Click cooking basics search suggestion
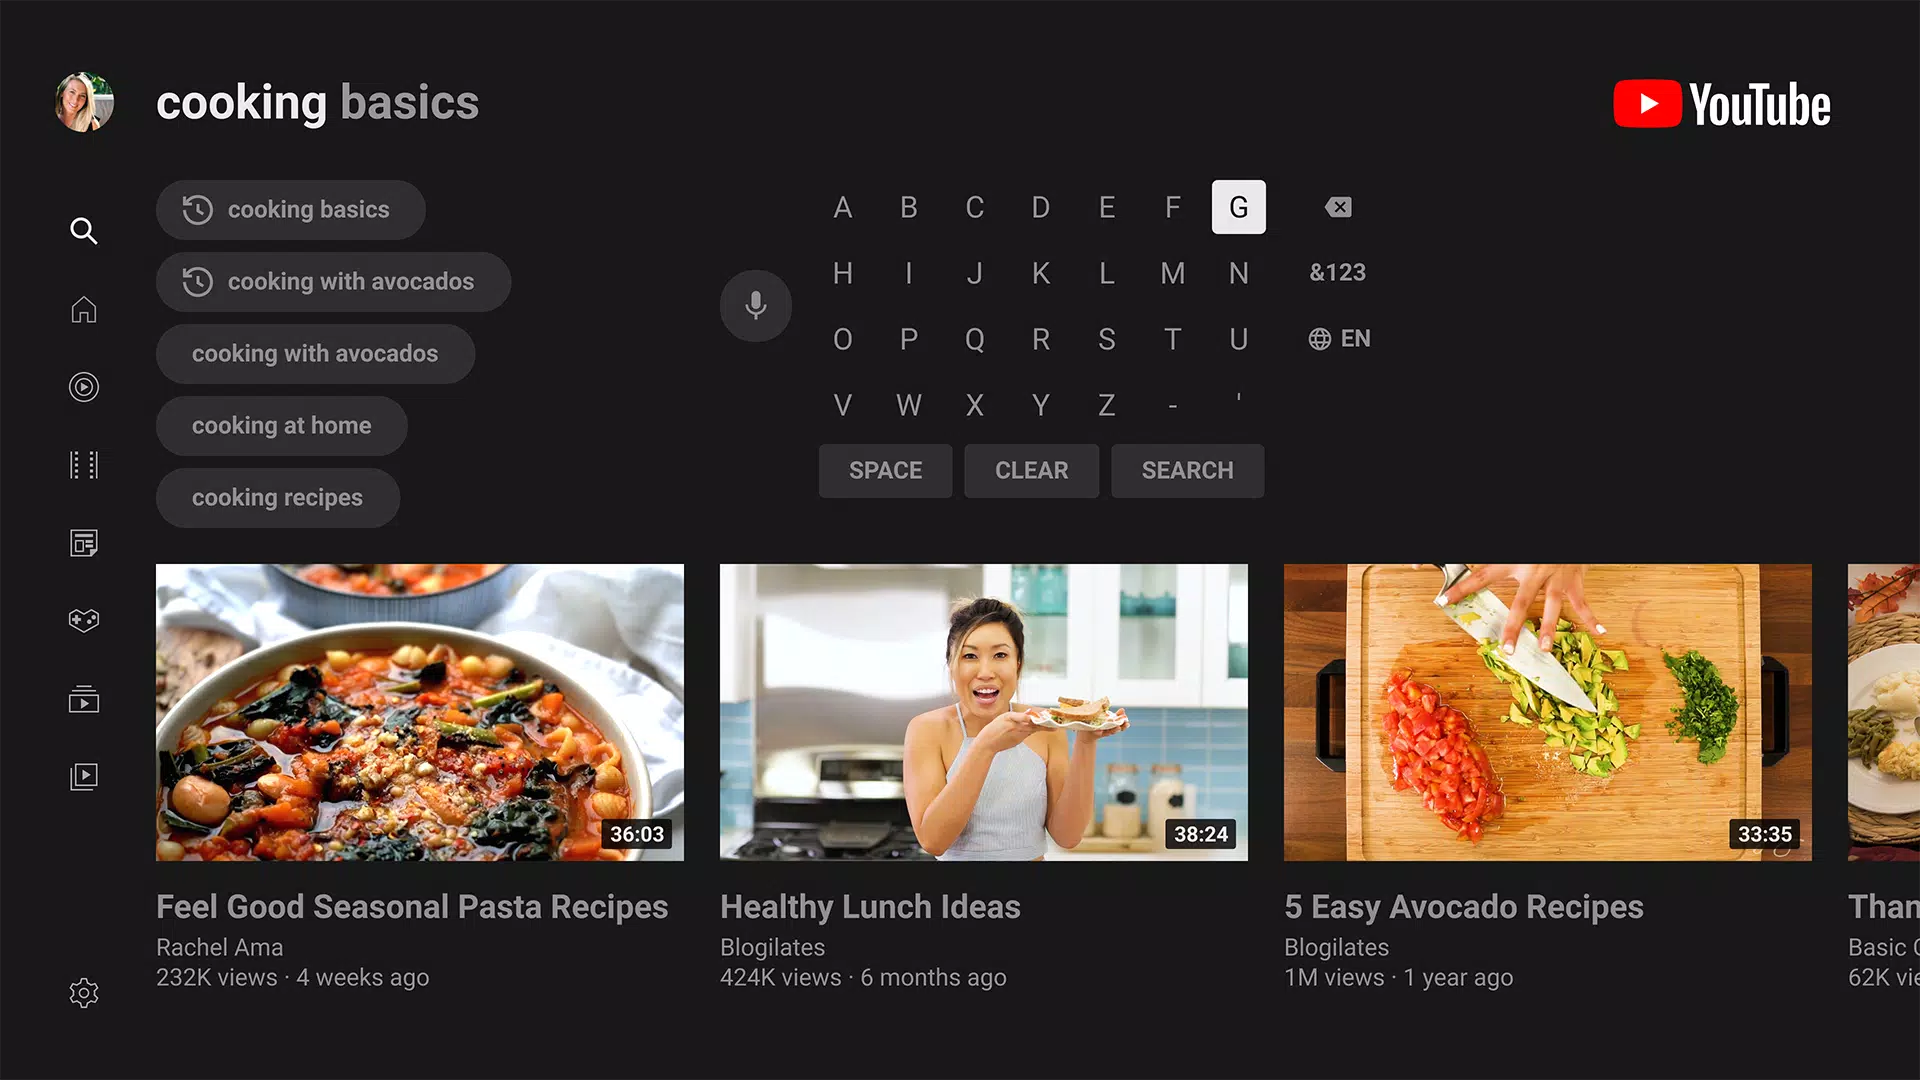 pos(290,208)
